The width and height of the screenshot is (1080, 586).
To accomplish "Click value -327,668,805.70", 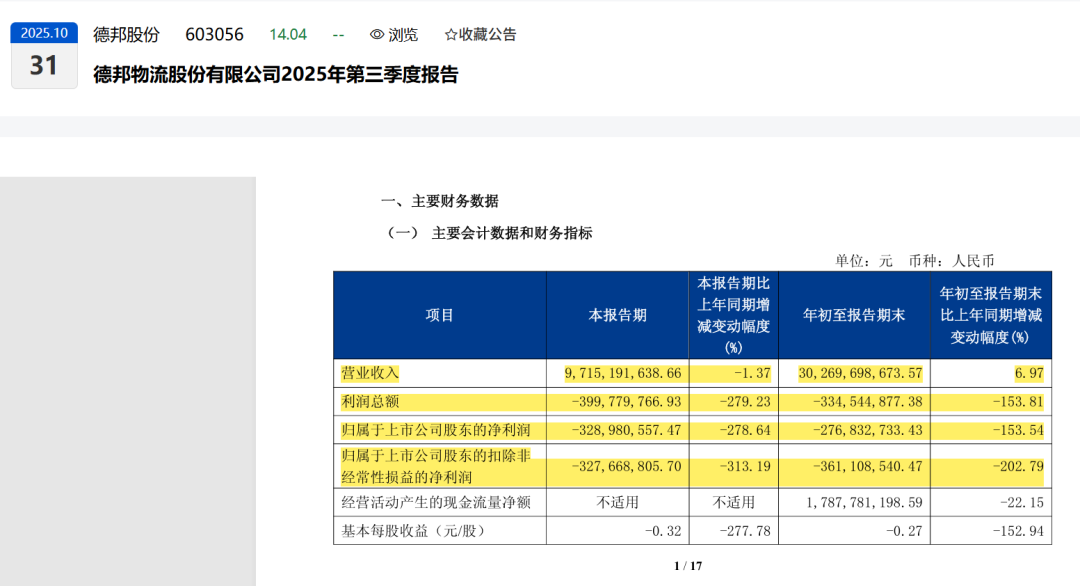I will 627,466.
